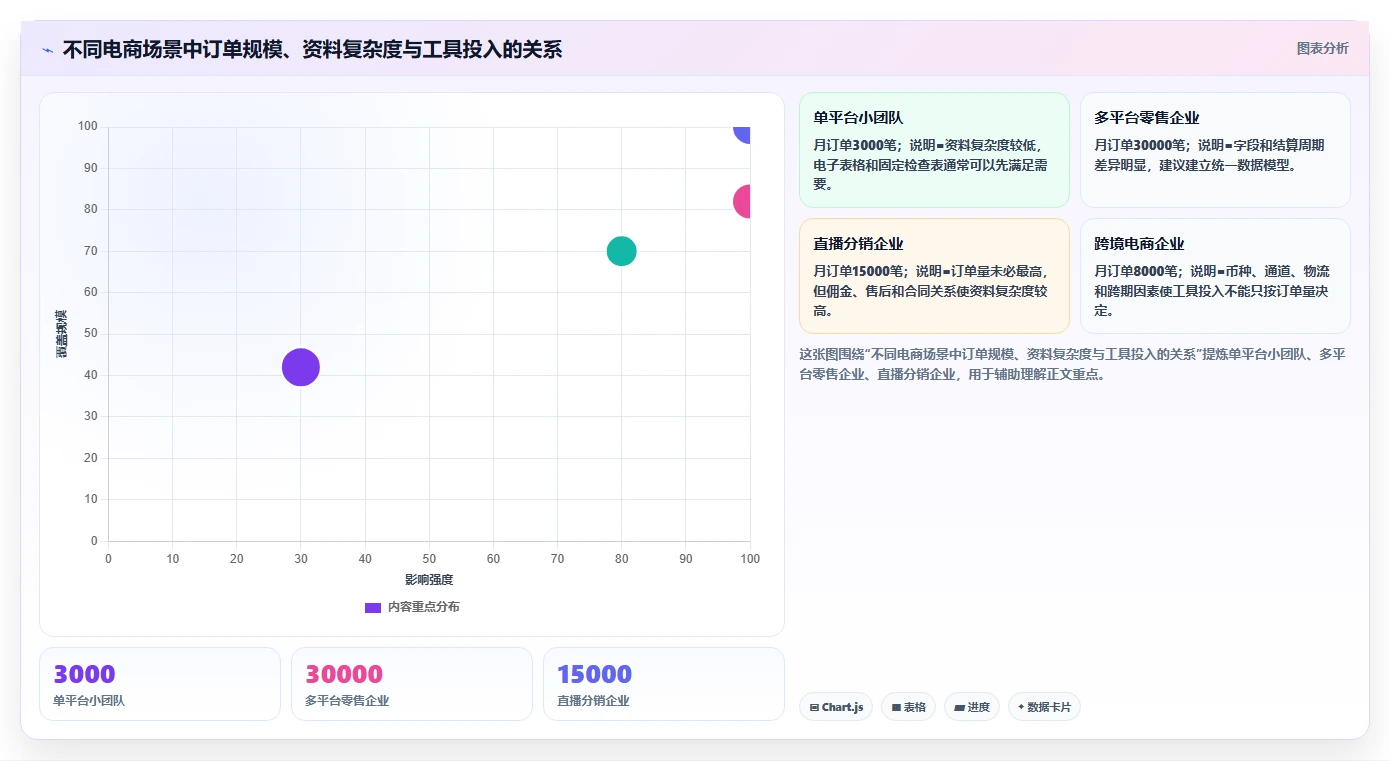Click the 表格 chip icon
The height and width of the screenshot is (761, 1390).
point(896,707)
